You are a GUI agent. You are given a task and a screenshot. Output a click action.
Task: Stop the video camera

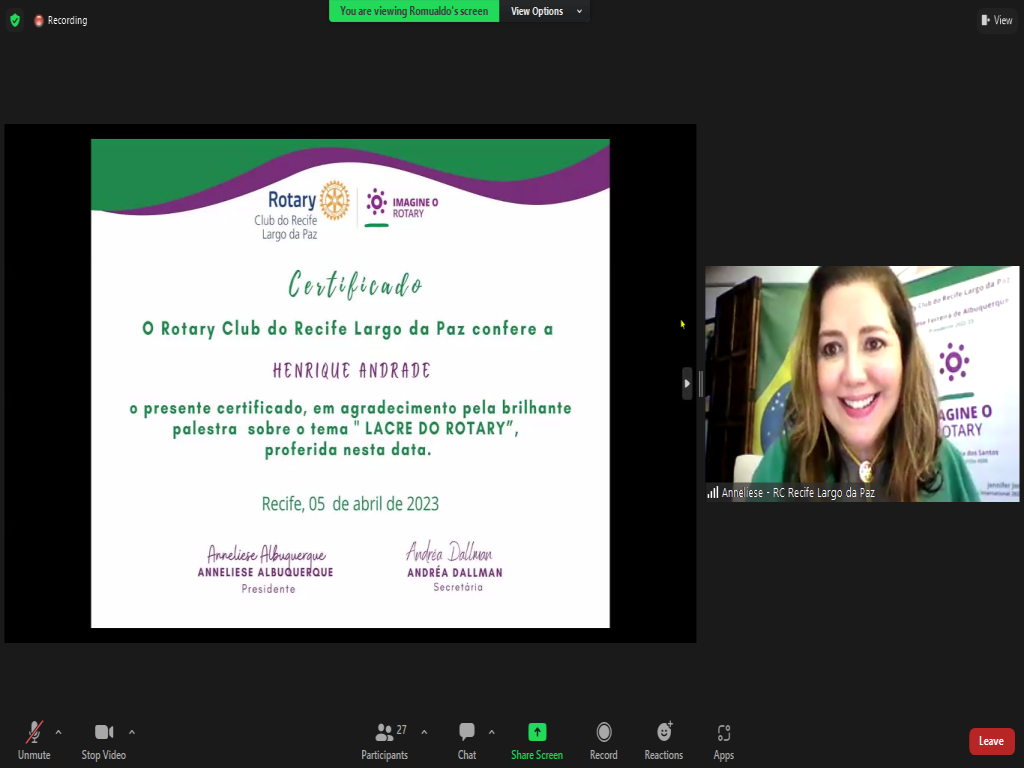(x=104, y=739)
